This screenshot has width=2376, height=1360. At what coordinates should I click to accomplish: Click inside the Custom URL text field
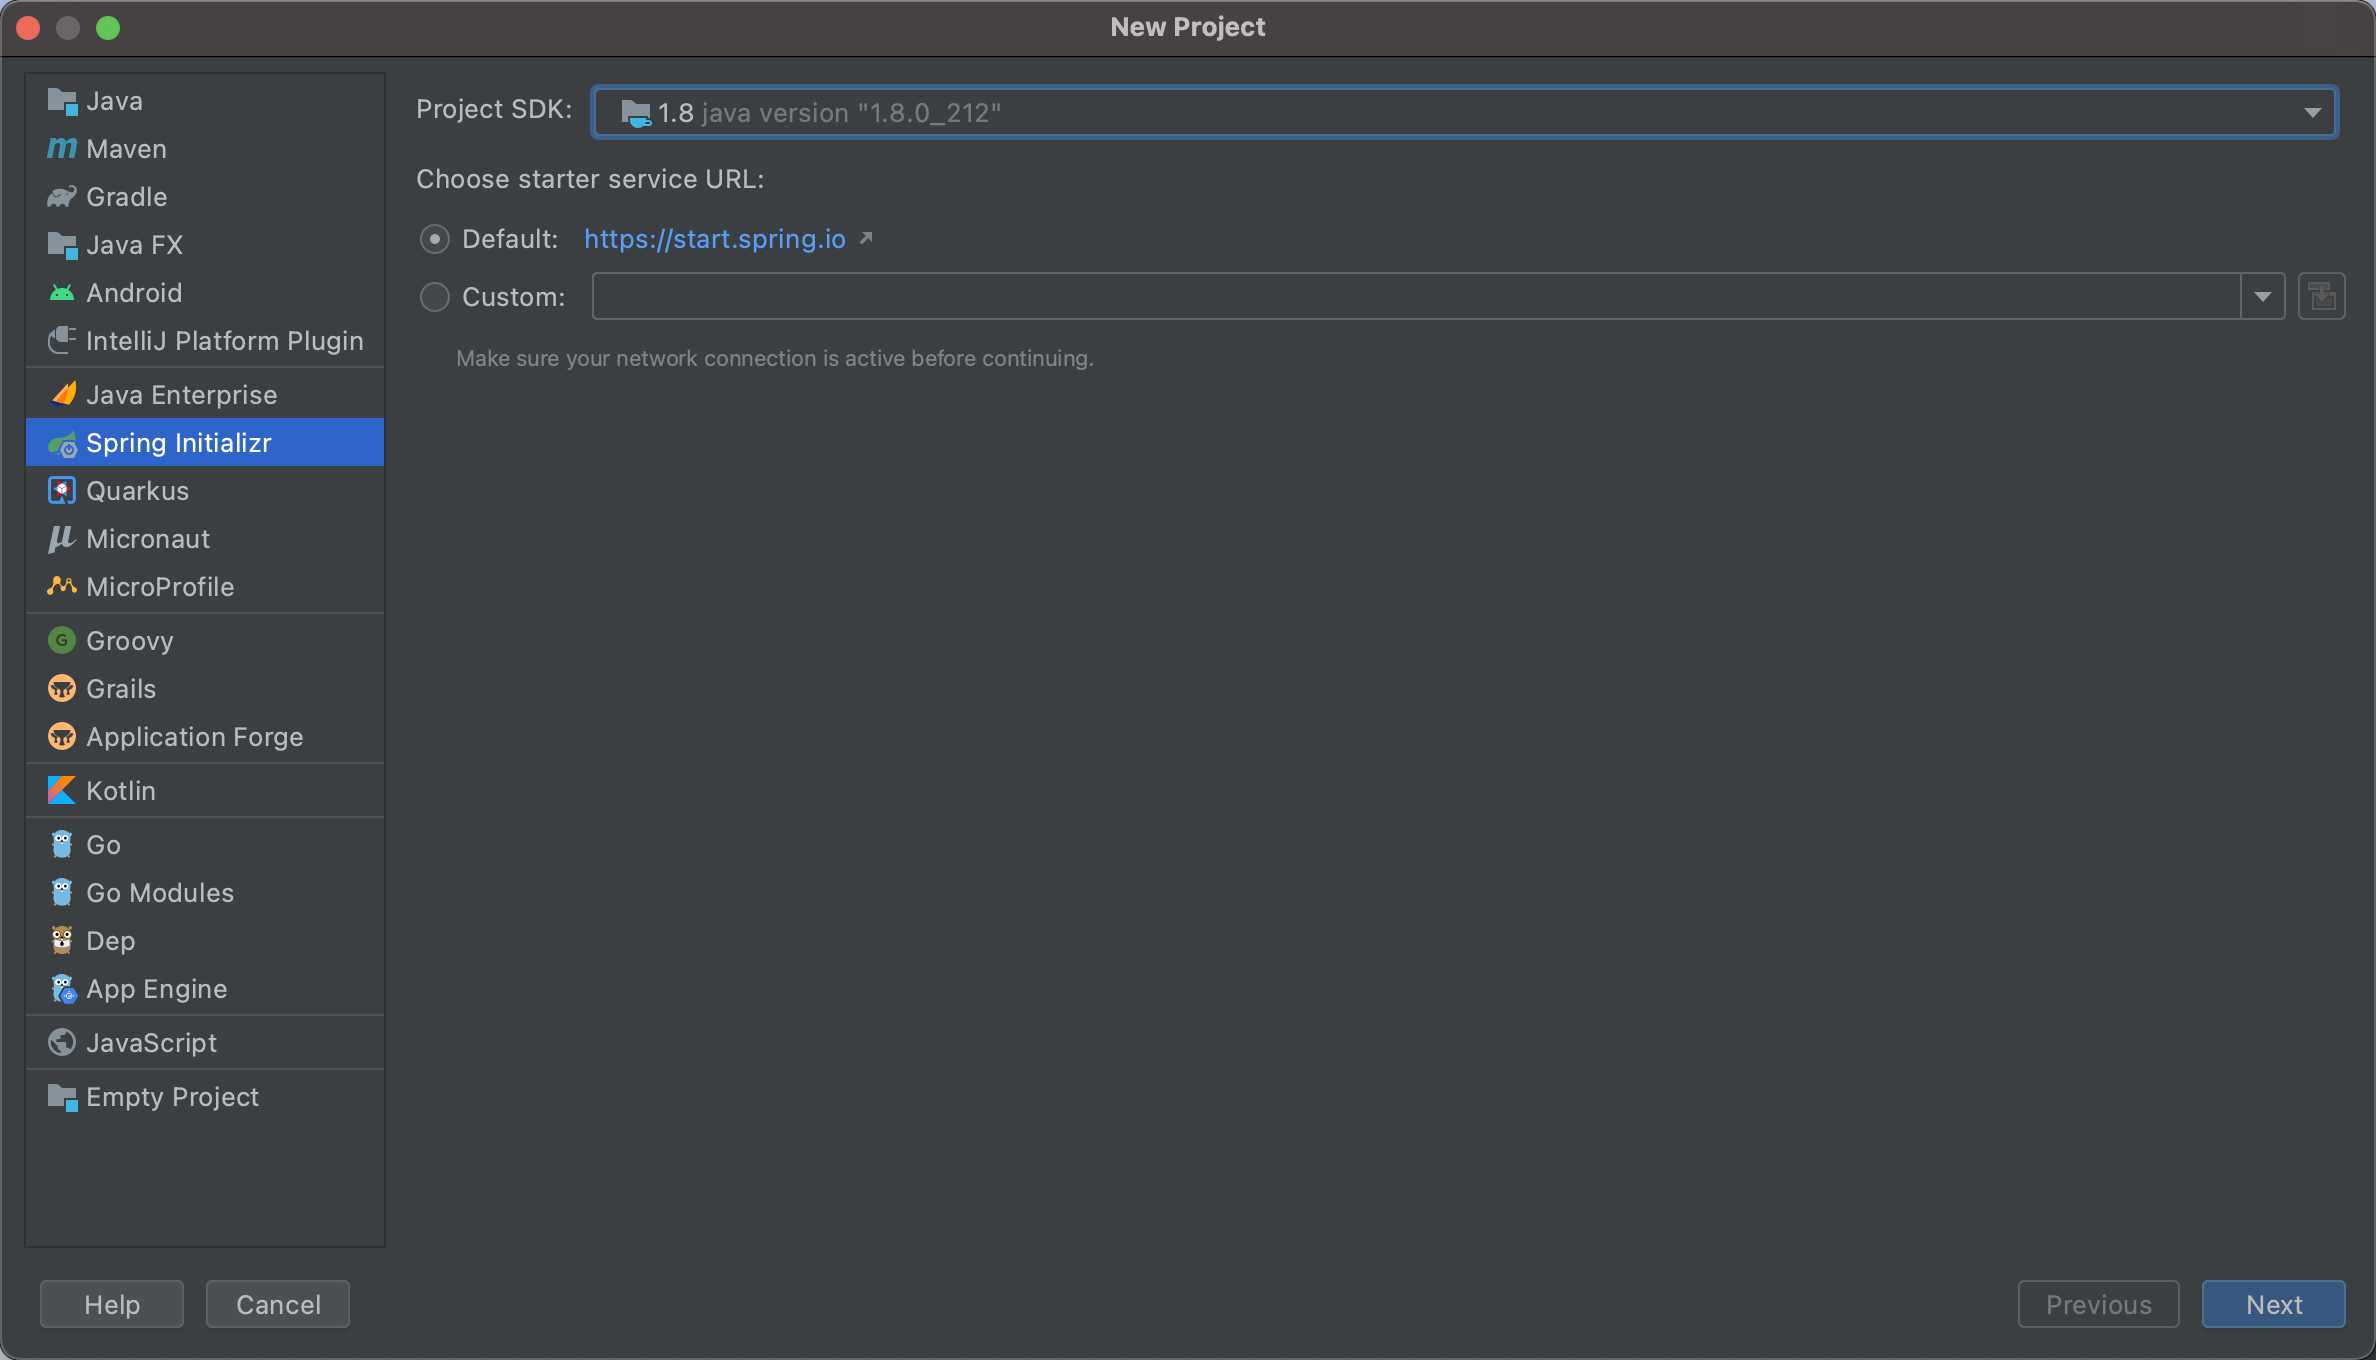click(1414, 297)
